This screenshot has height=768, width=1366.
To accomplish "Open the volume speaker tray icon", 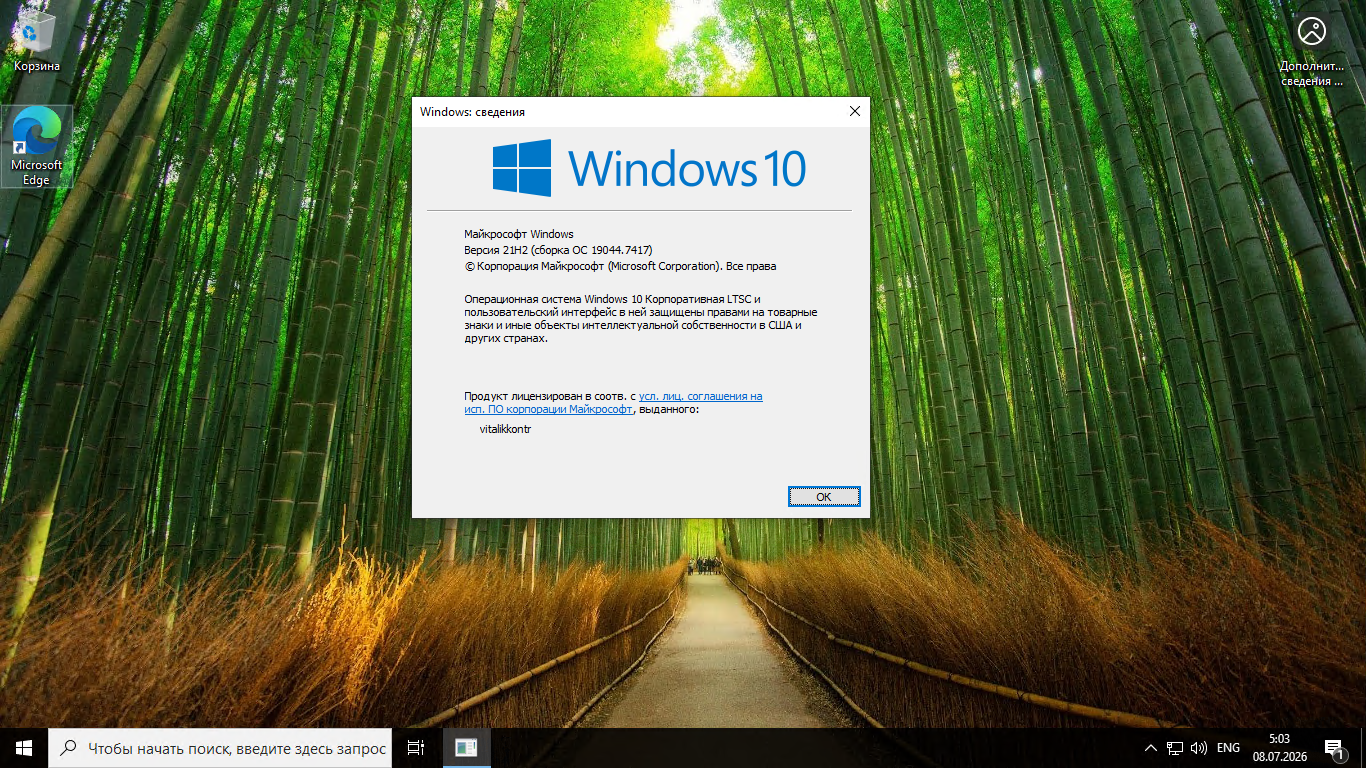I will coord(1199,748).
